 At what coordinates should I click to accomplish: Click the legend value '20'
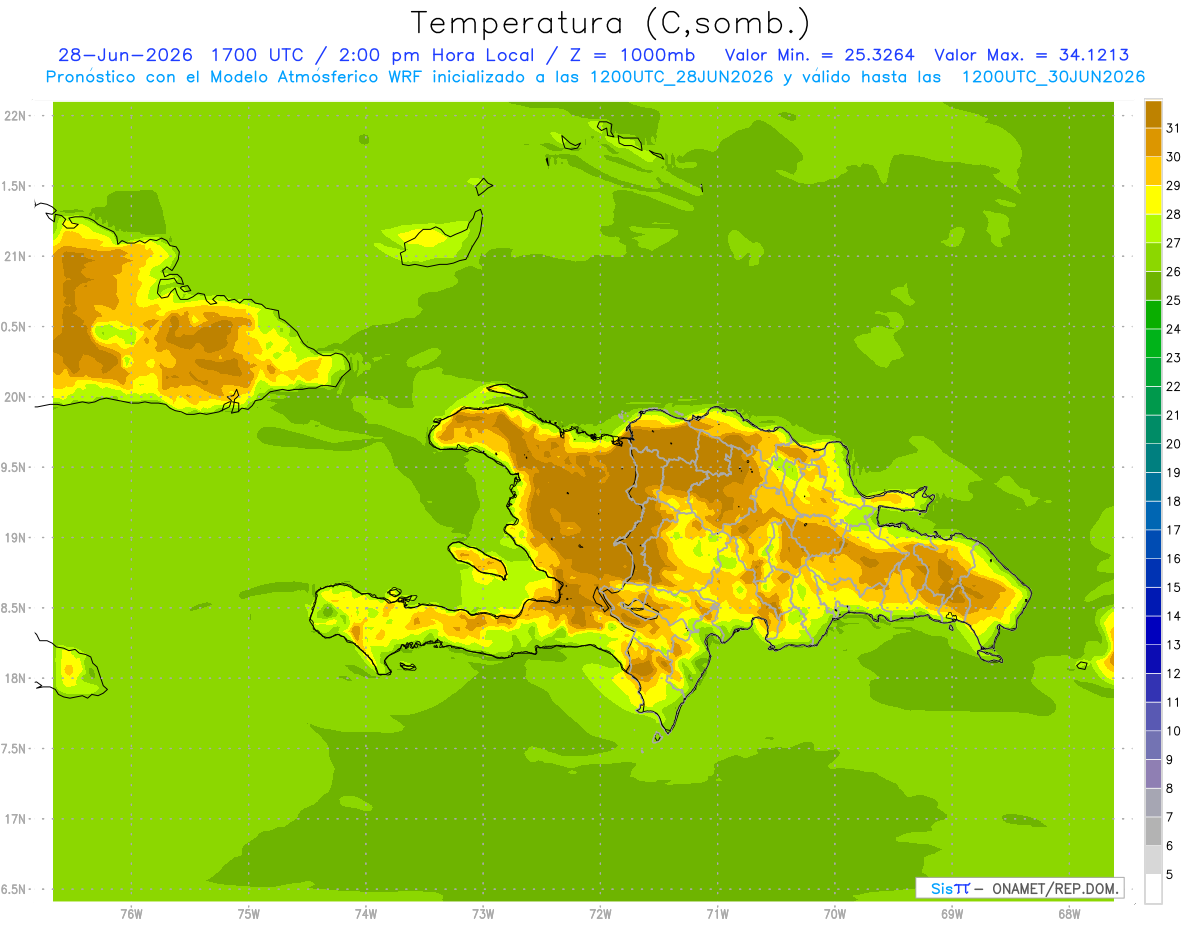(x=1173, y=444)
